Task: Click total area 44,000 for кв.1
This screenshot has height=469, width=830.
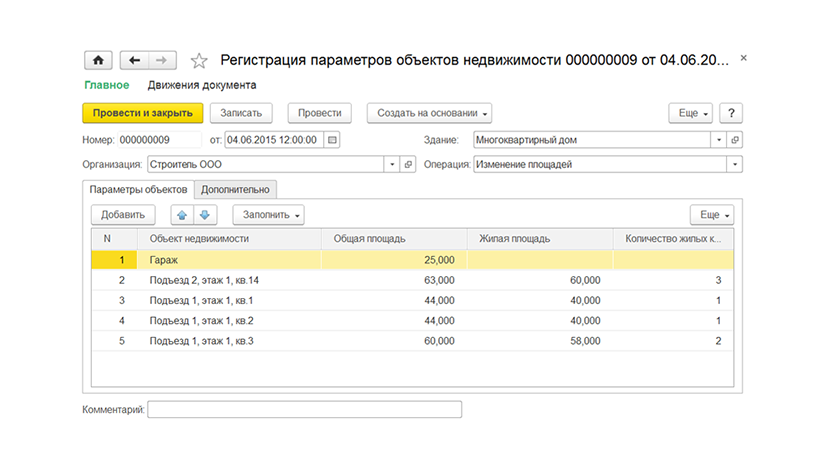Action: pos(439,300)
